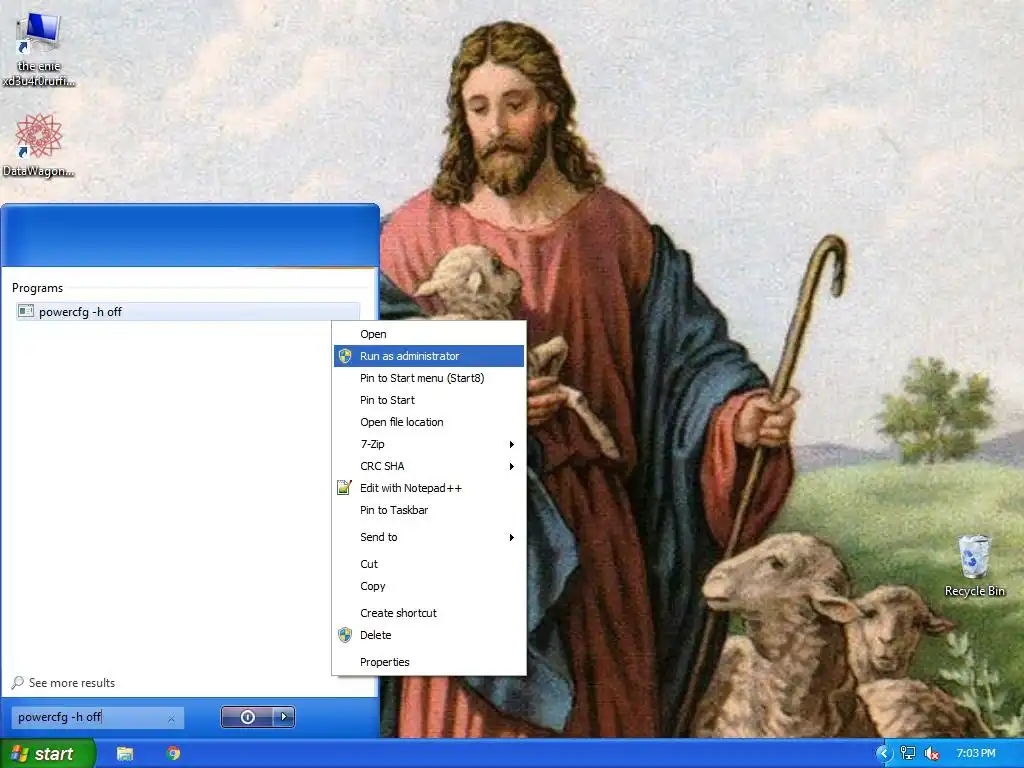Select Run as administrator
The width and height of the screenshot is (1024, 768).
pyautogui.click(x=429, y=356)
